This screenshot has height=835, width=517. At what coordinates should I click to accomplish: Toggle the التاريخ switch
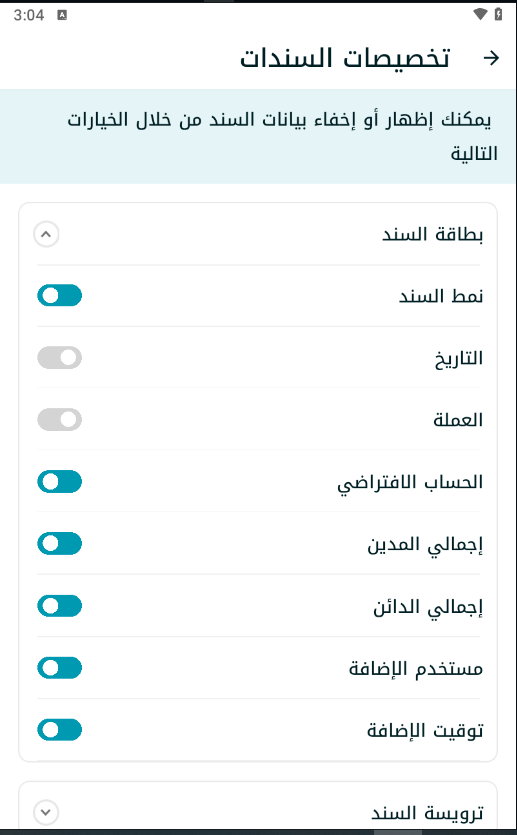pos(60,358)
